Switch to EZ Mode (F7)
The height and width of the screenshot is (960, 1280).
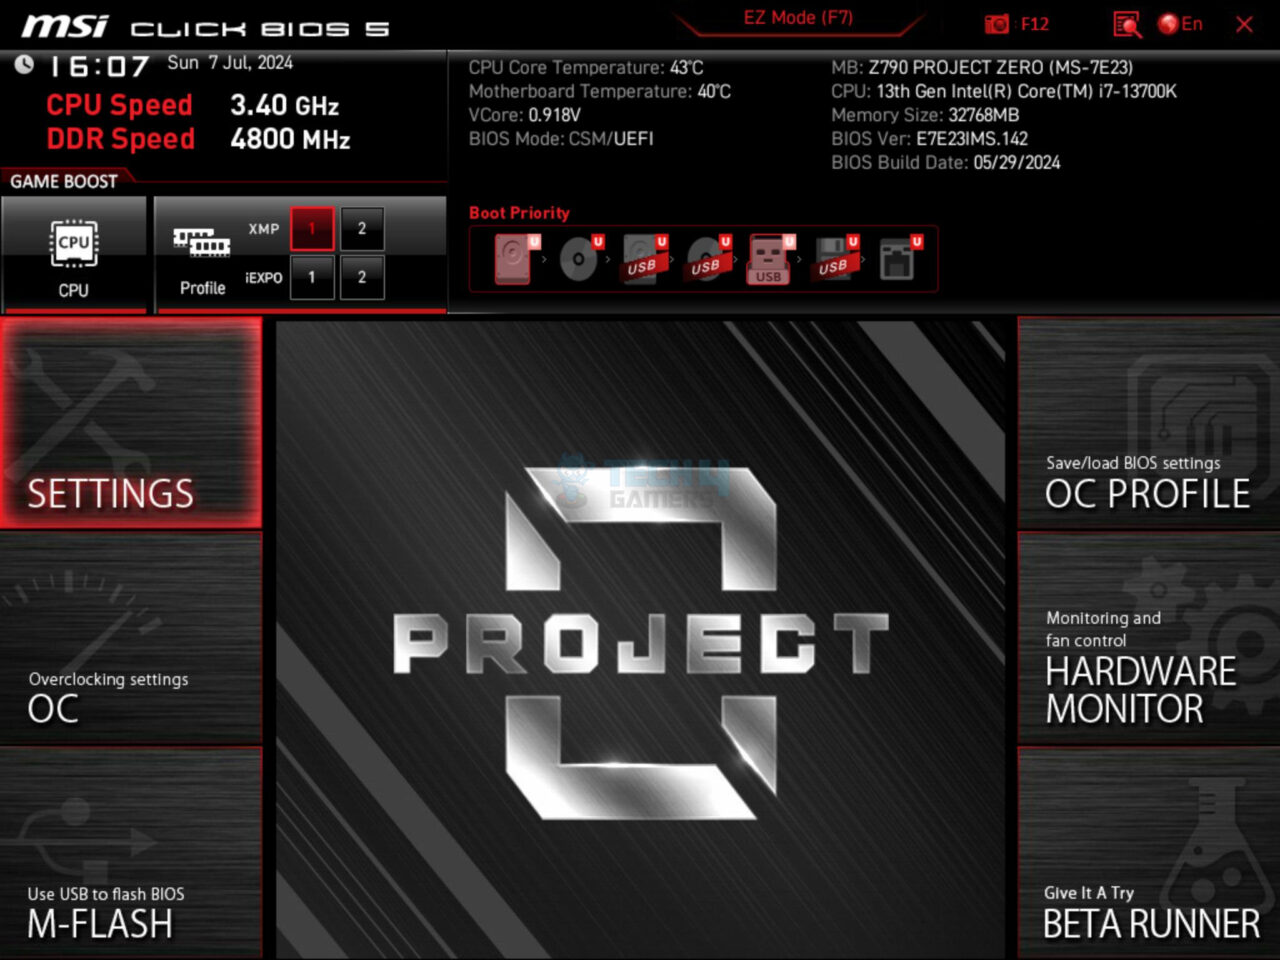point(795,17)
